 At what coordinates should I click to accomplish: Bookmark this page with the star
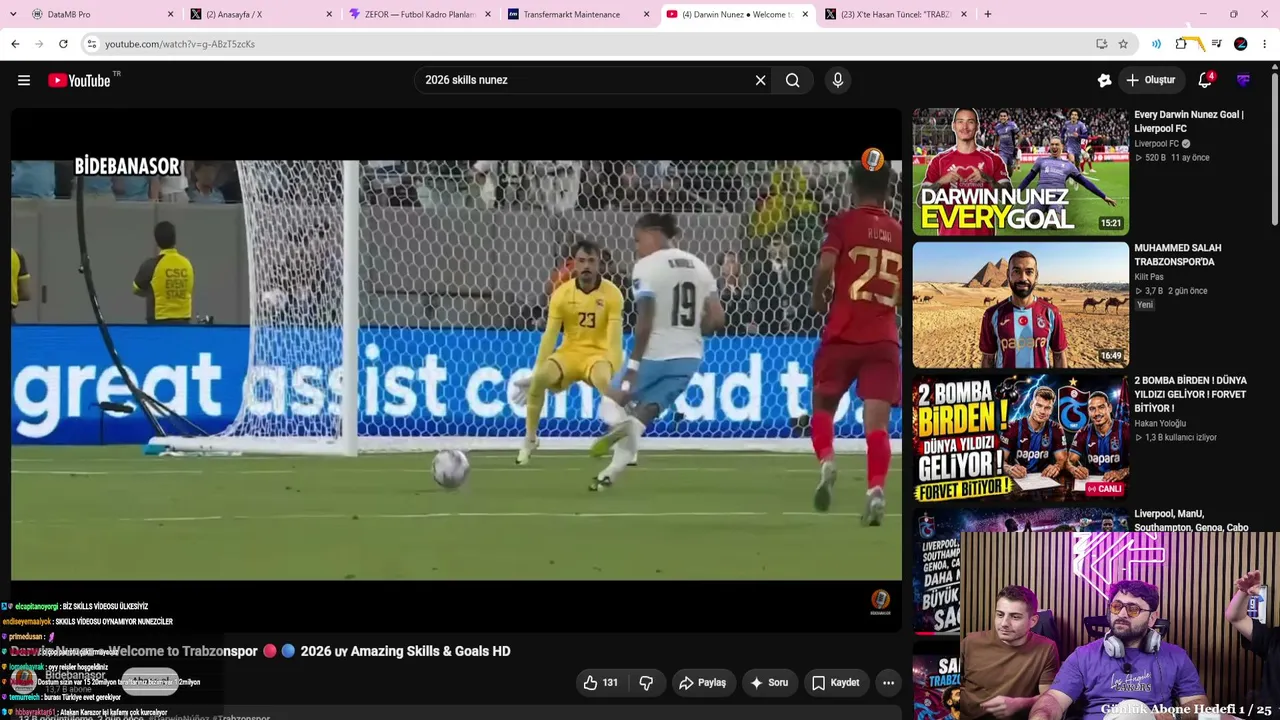coord(1123,44)
